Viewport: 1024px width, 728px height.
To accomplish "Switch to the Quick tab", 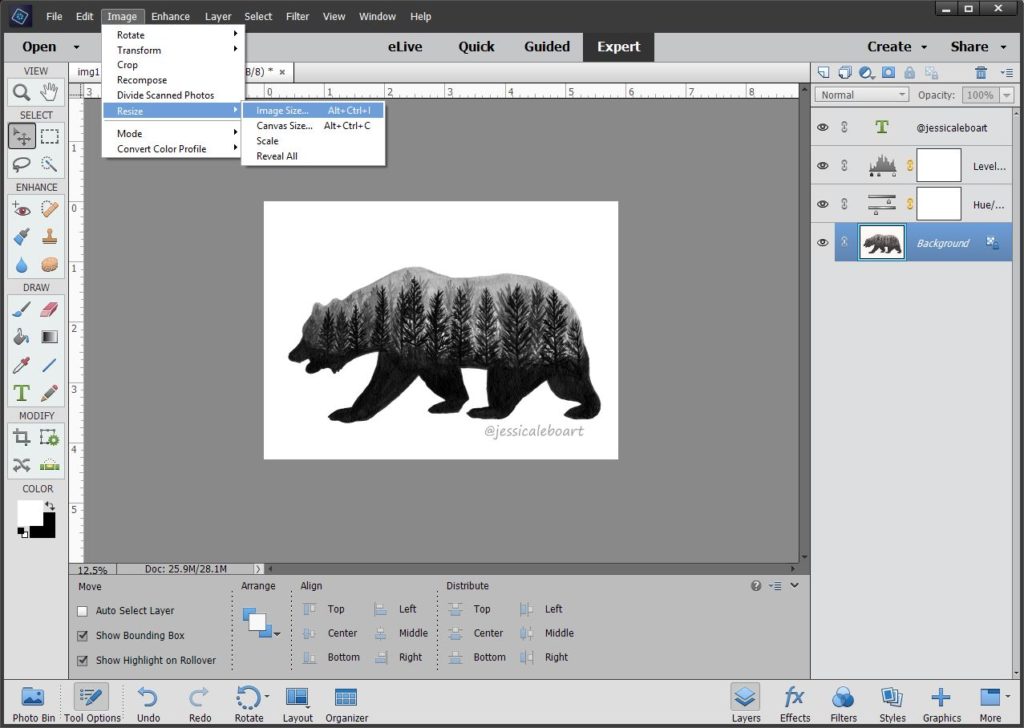I will (476, 47).
